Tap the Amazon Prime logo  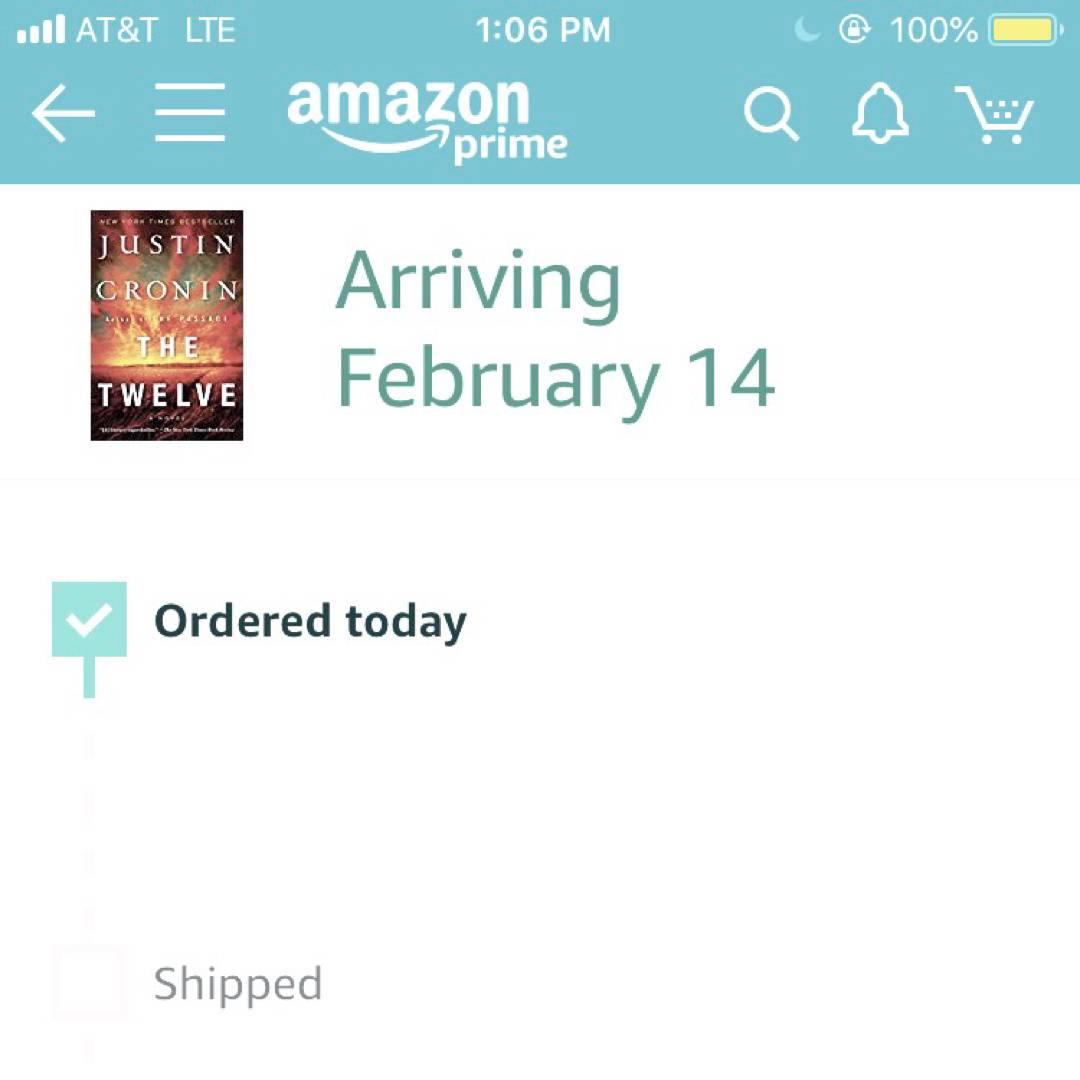click(427, 121)
